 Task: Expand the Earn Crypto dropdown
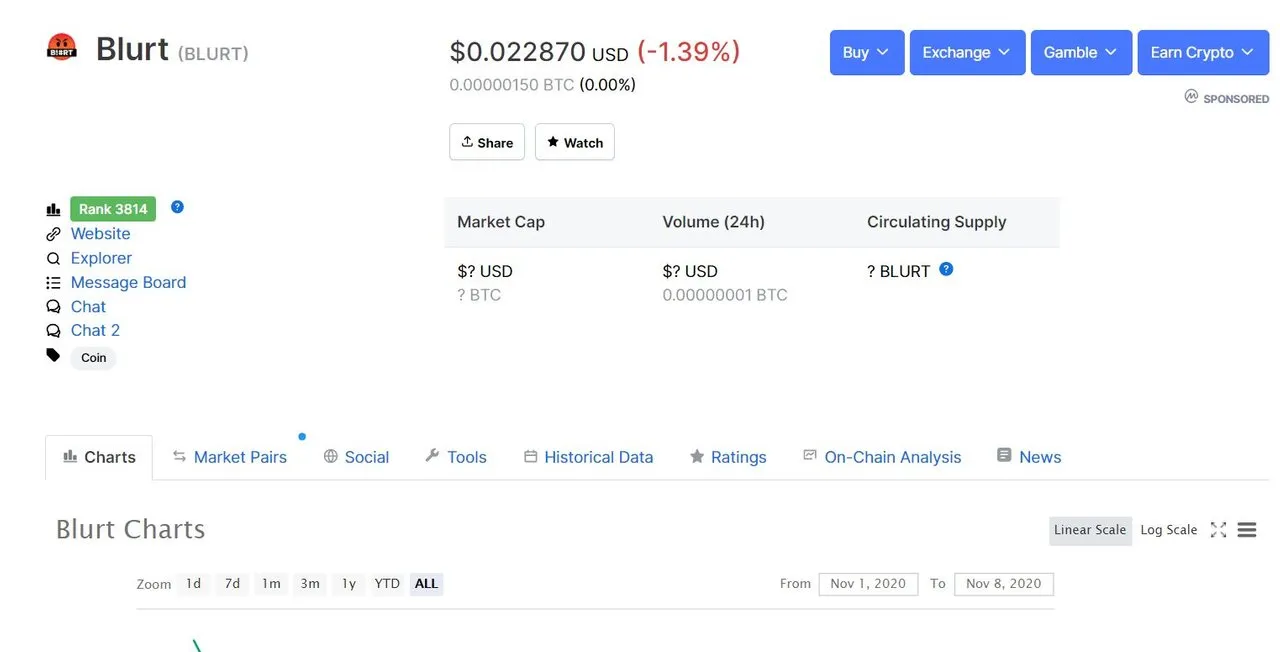[x=1204, y=52]
